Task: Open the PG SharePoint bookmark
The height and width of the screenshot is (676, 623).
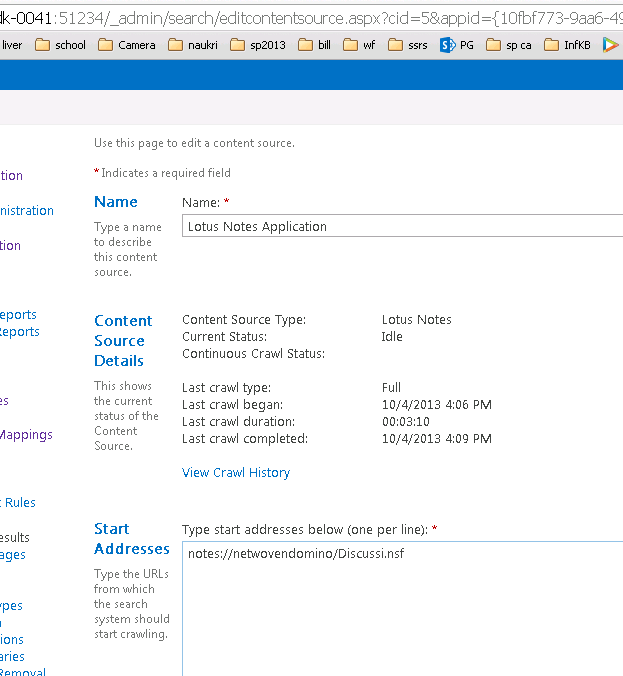Action: tap(457, 45)
